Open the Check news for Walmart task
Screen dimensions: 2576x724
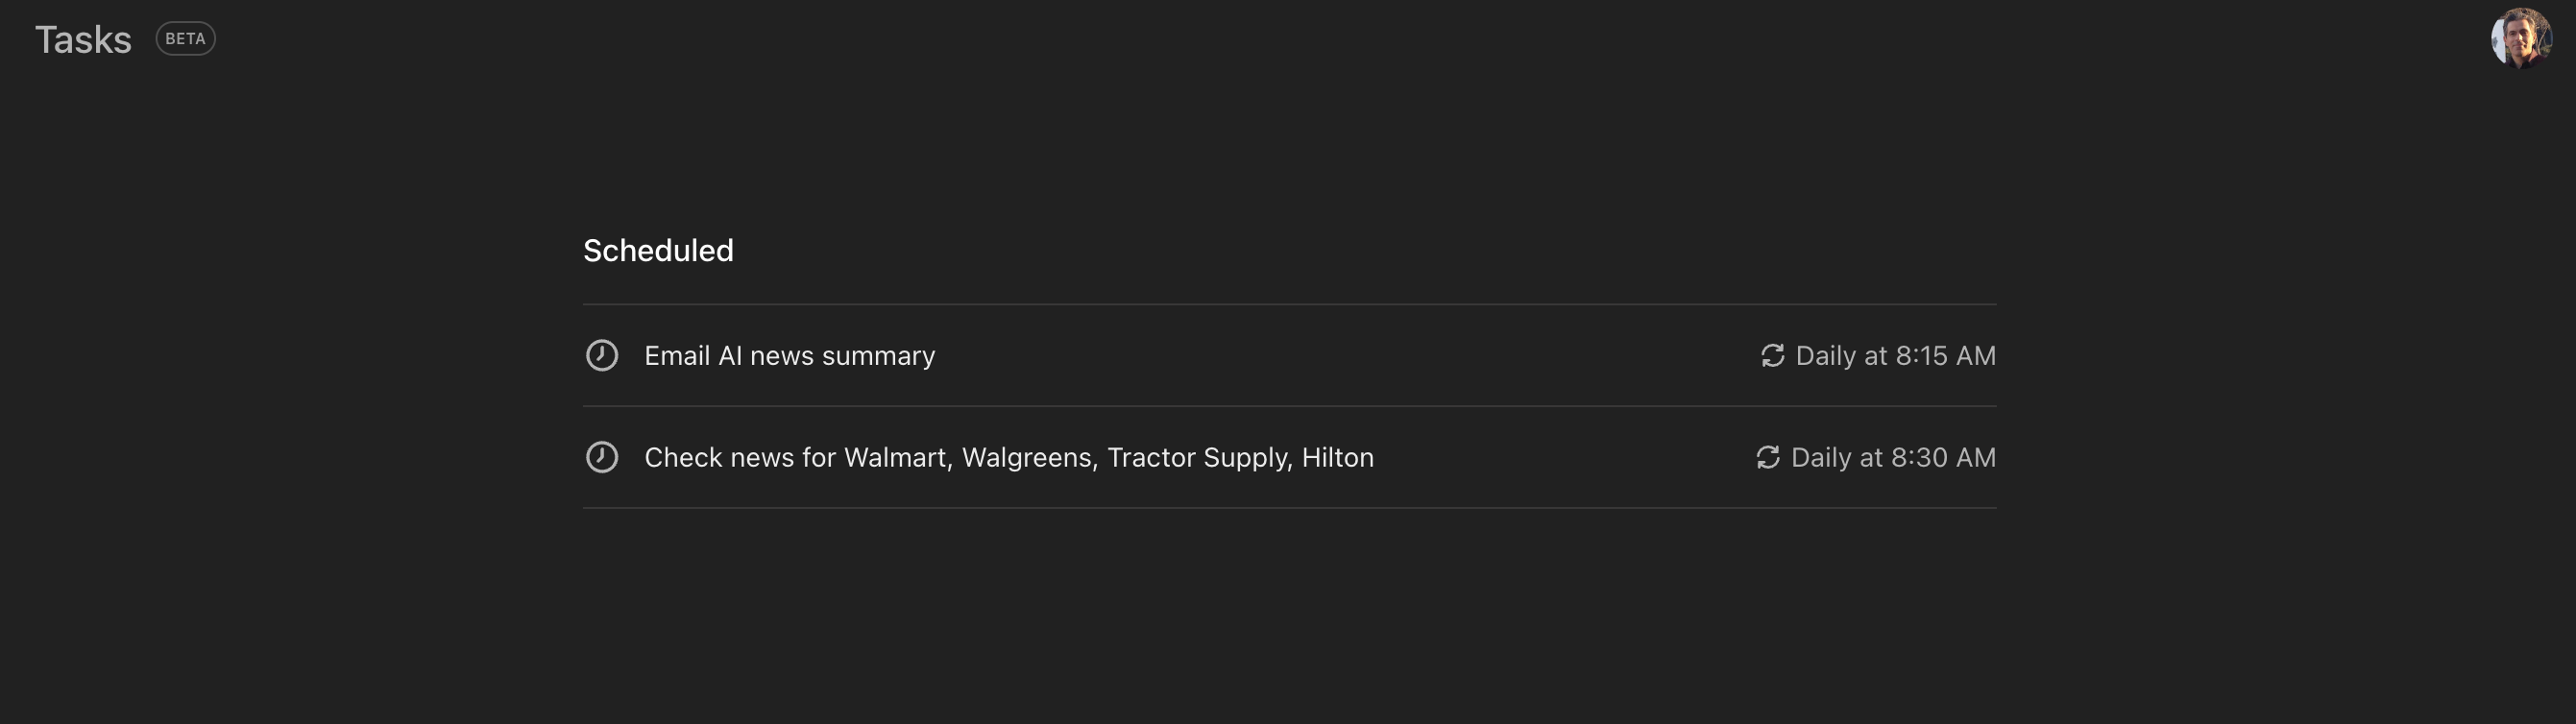(1289, 457)
